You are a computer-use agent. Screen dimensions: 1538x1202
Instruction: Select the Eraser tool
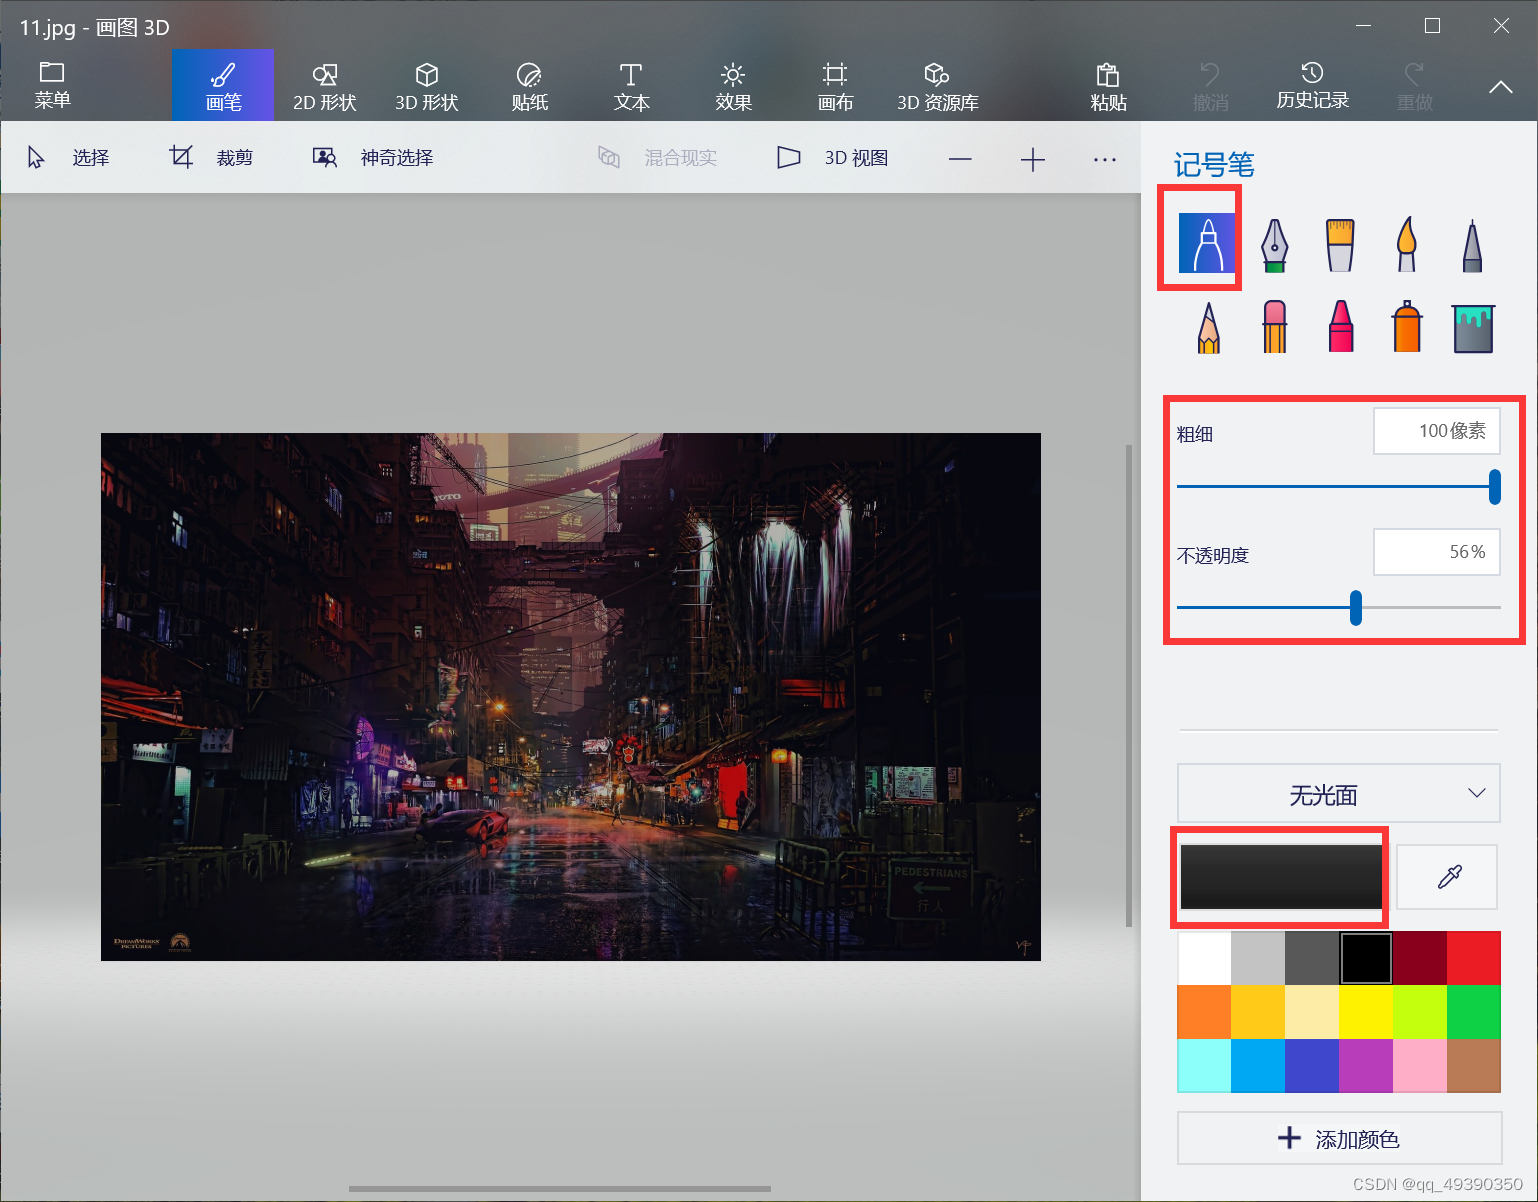1274,327
